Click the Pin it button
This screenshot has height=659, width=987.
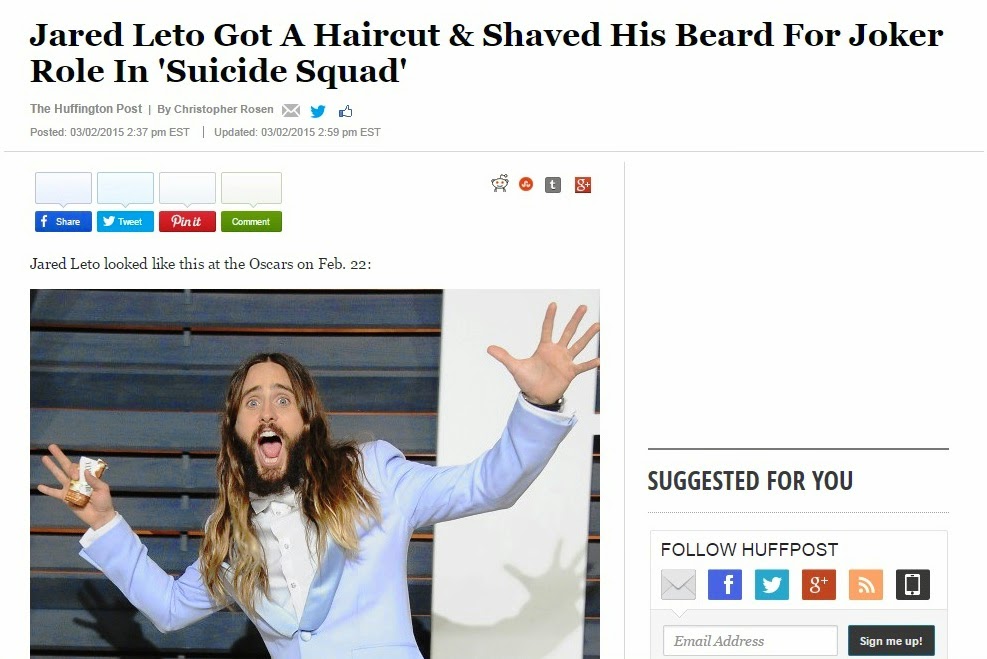(188, 222)
